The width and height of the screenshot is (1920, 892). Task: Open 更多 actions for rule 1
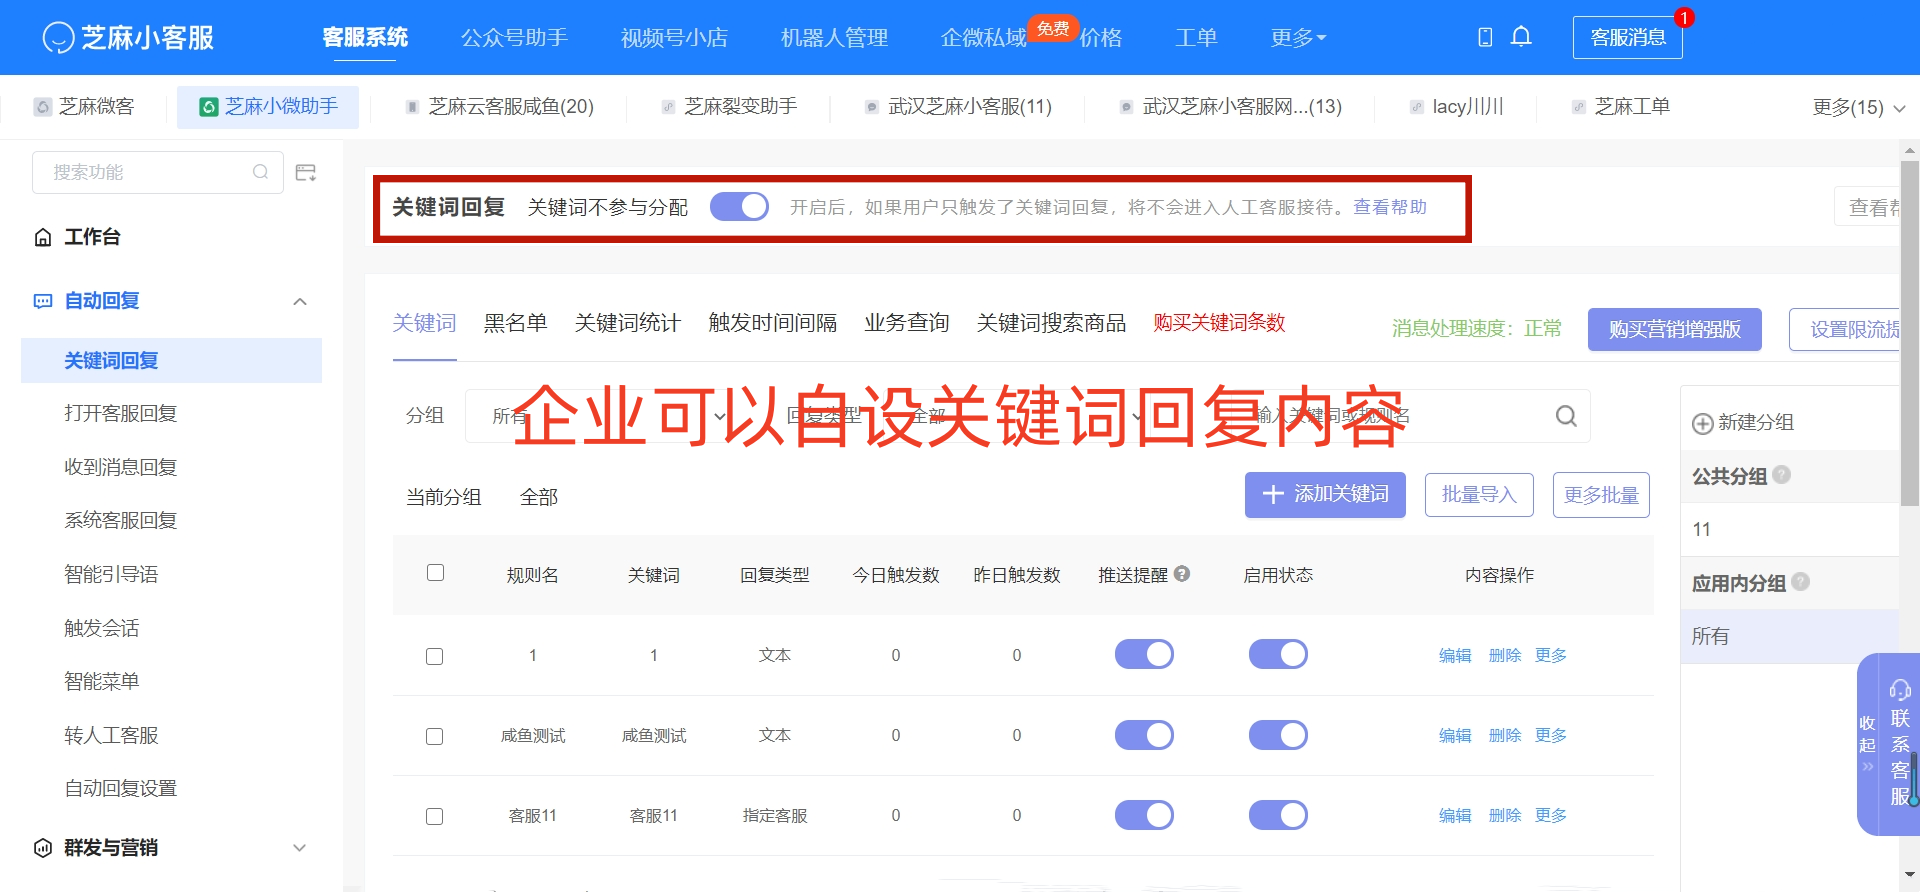point(1551,655)
